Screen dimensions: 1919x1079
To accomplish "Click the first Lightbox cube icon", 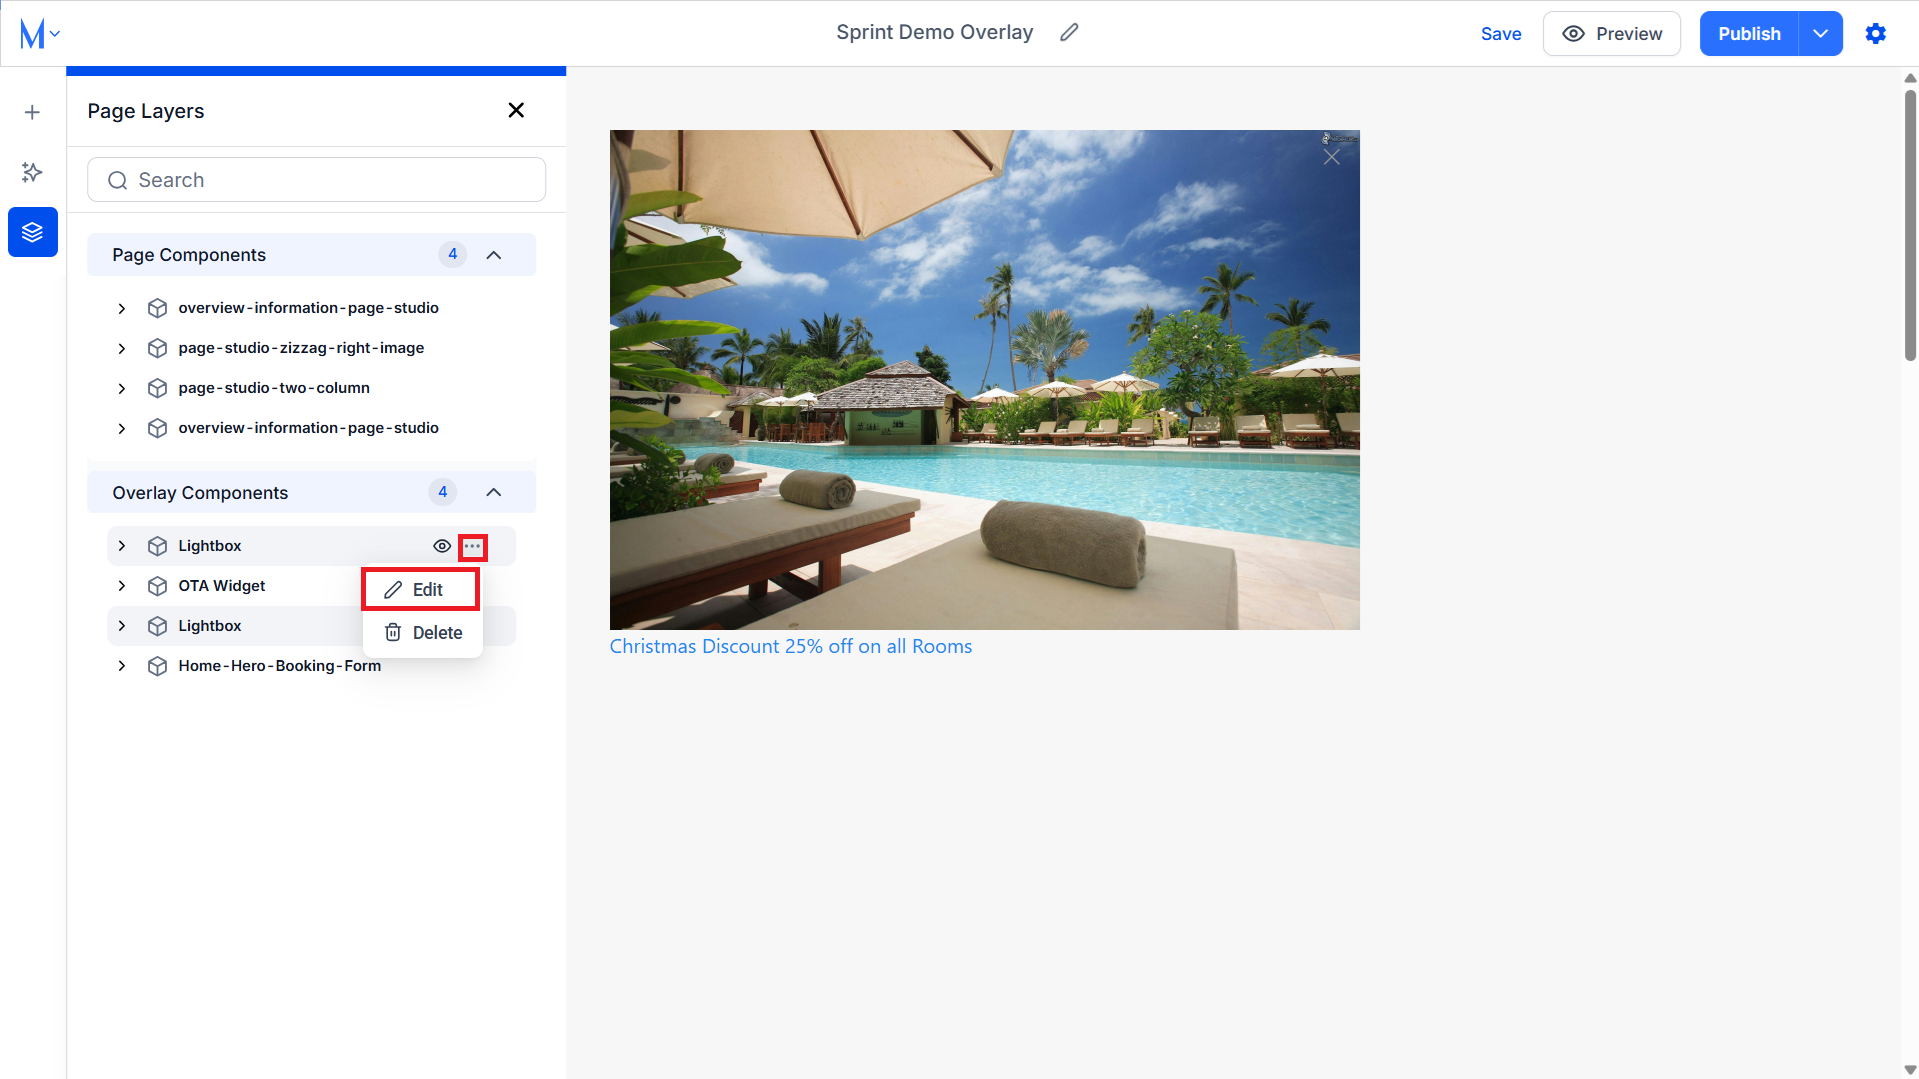I will tap(157, 546).
